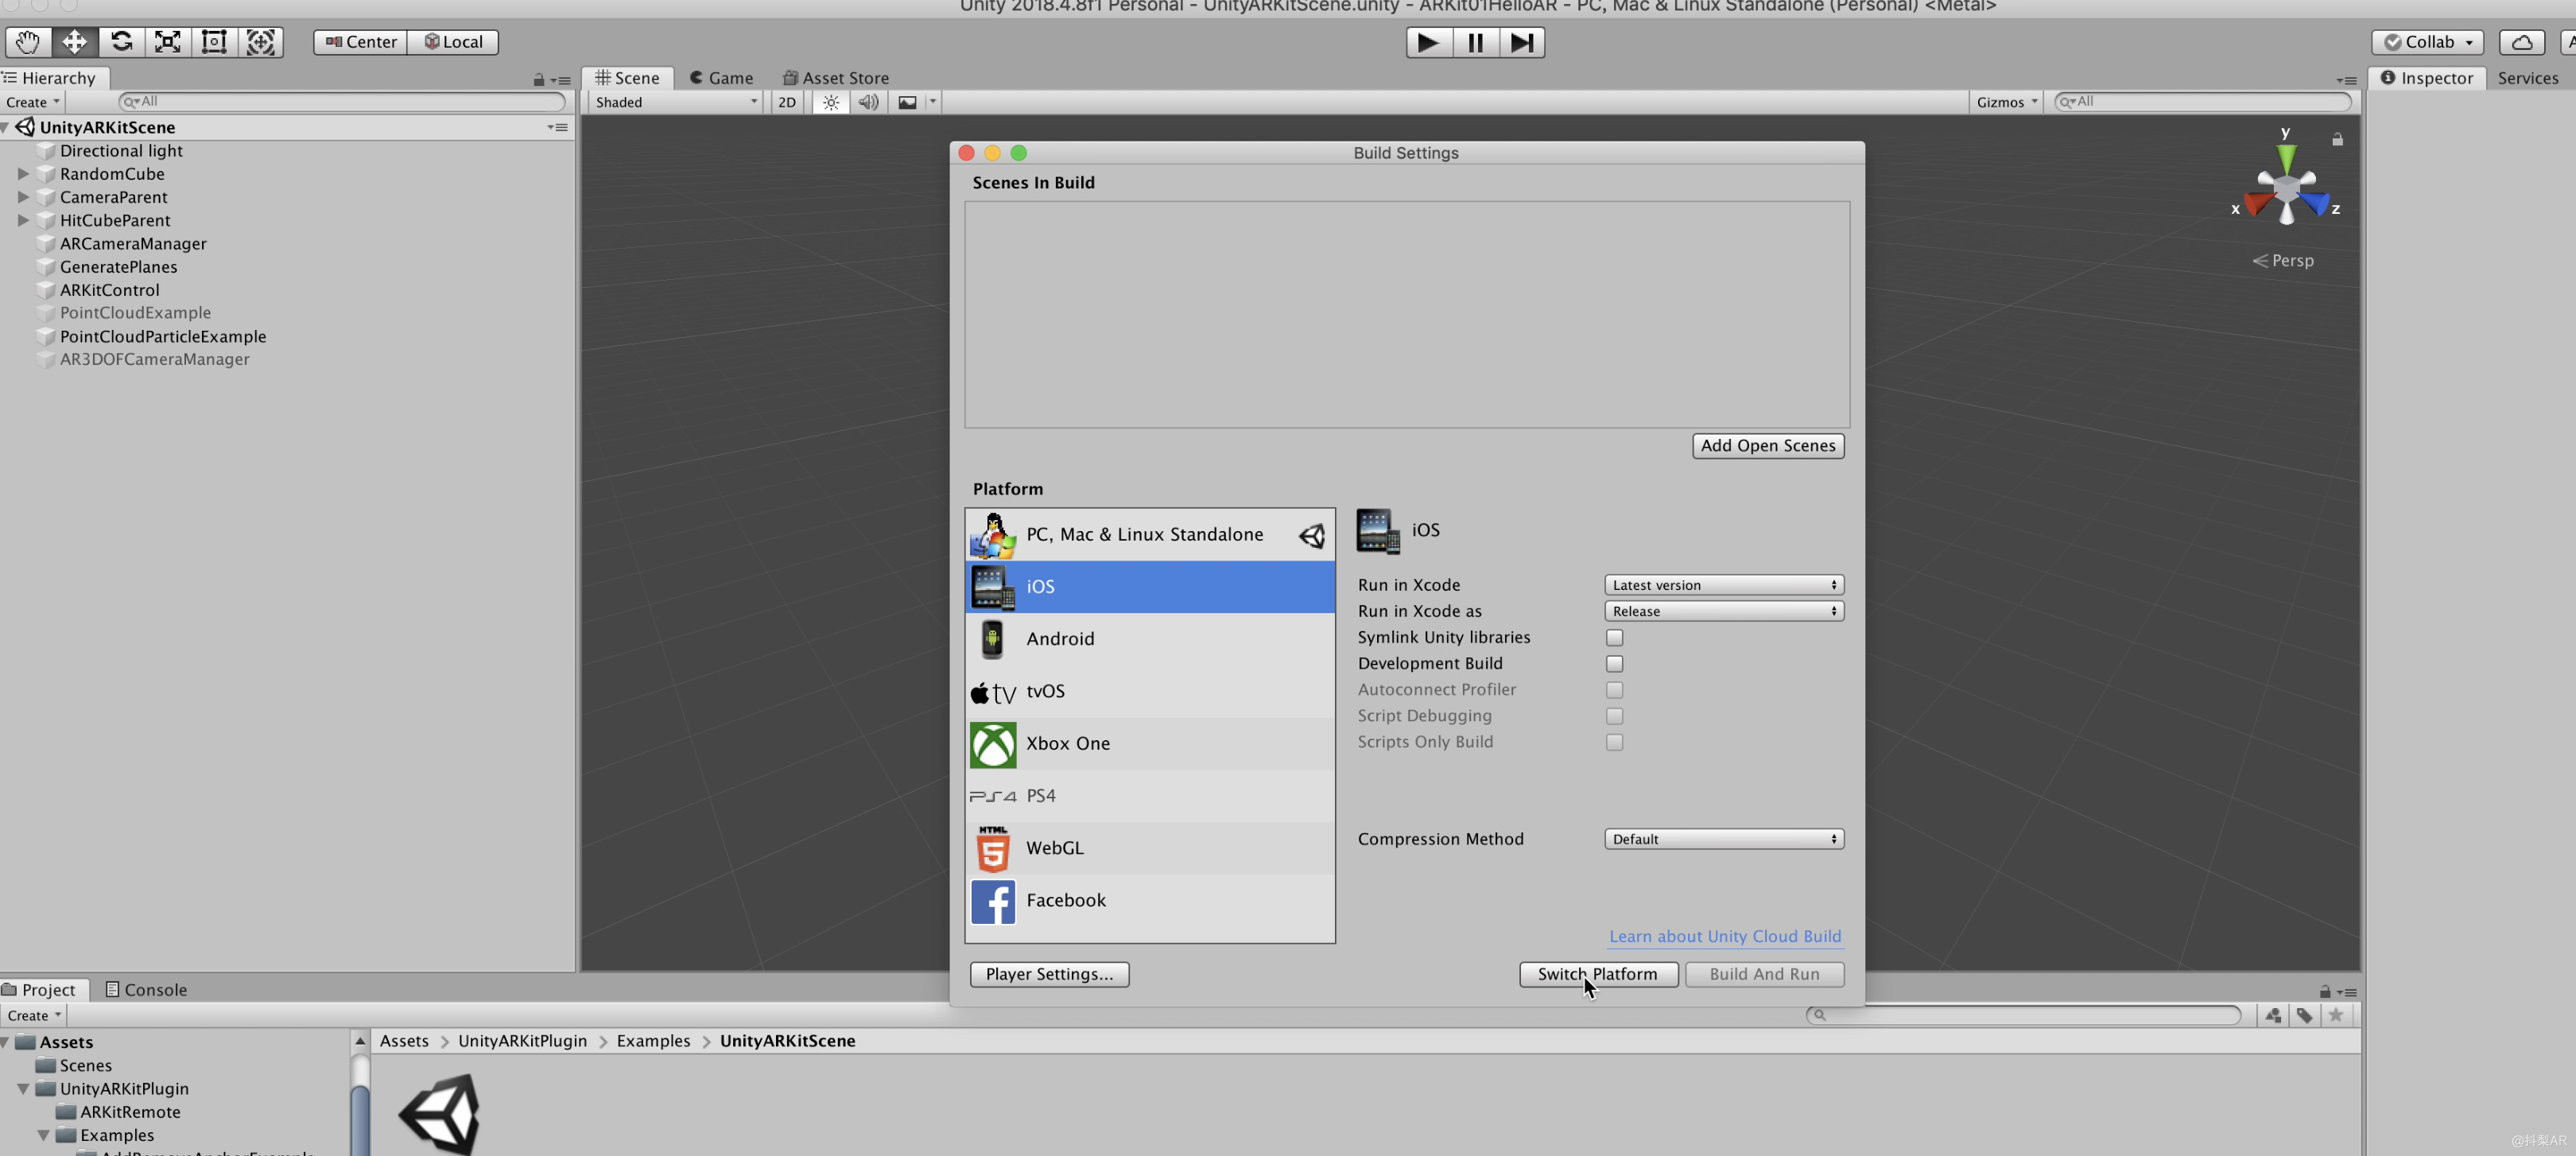This screenshot has width=2576, height=1156.
Task: Select WebGL platform
Action: (1149, 848)
